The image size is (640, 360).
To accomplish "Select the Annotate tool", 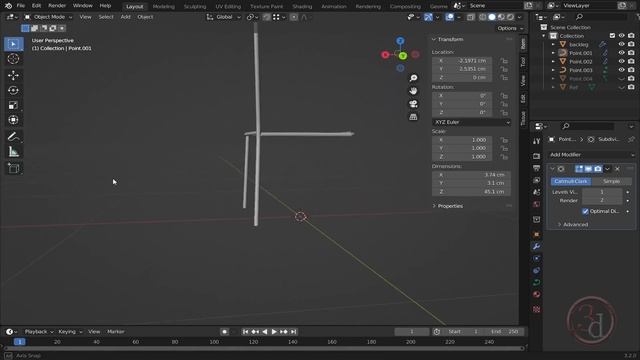I will 13,137.
